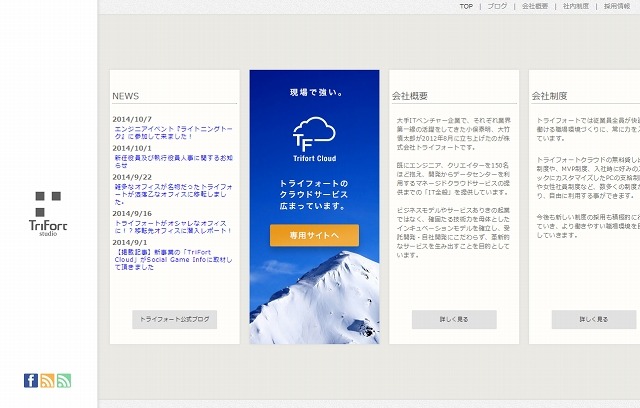Click 詳しく見る button under 会社概要 card
This screenshot has height=408, width=640.
[454, 319]
